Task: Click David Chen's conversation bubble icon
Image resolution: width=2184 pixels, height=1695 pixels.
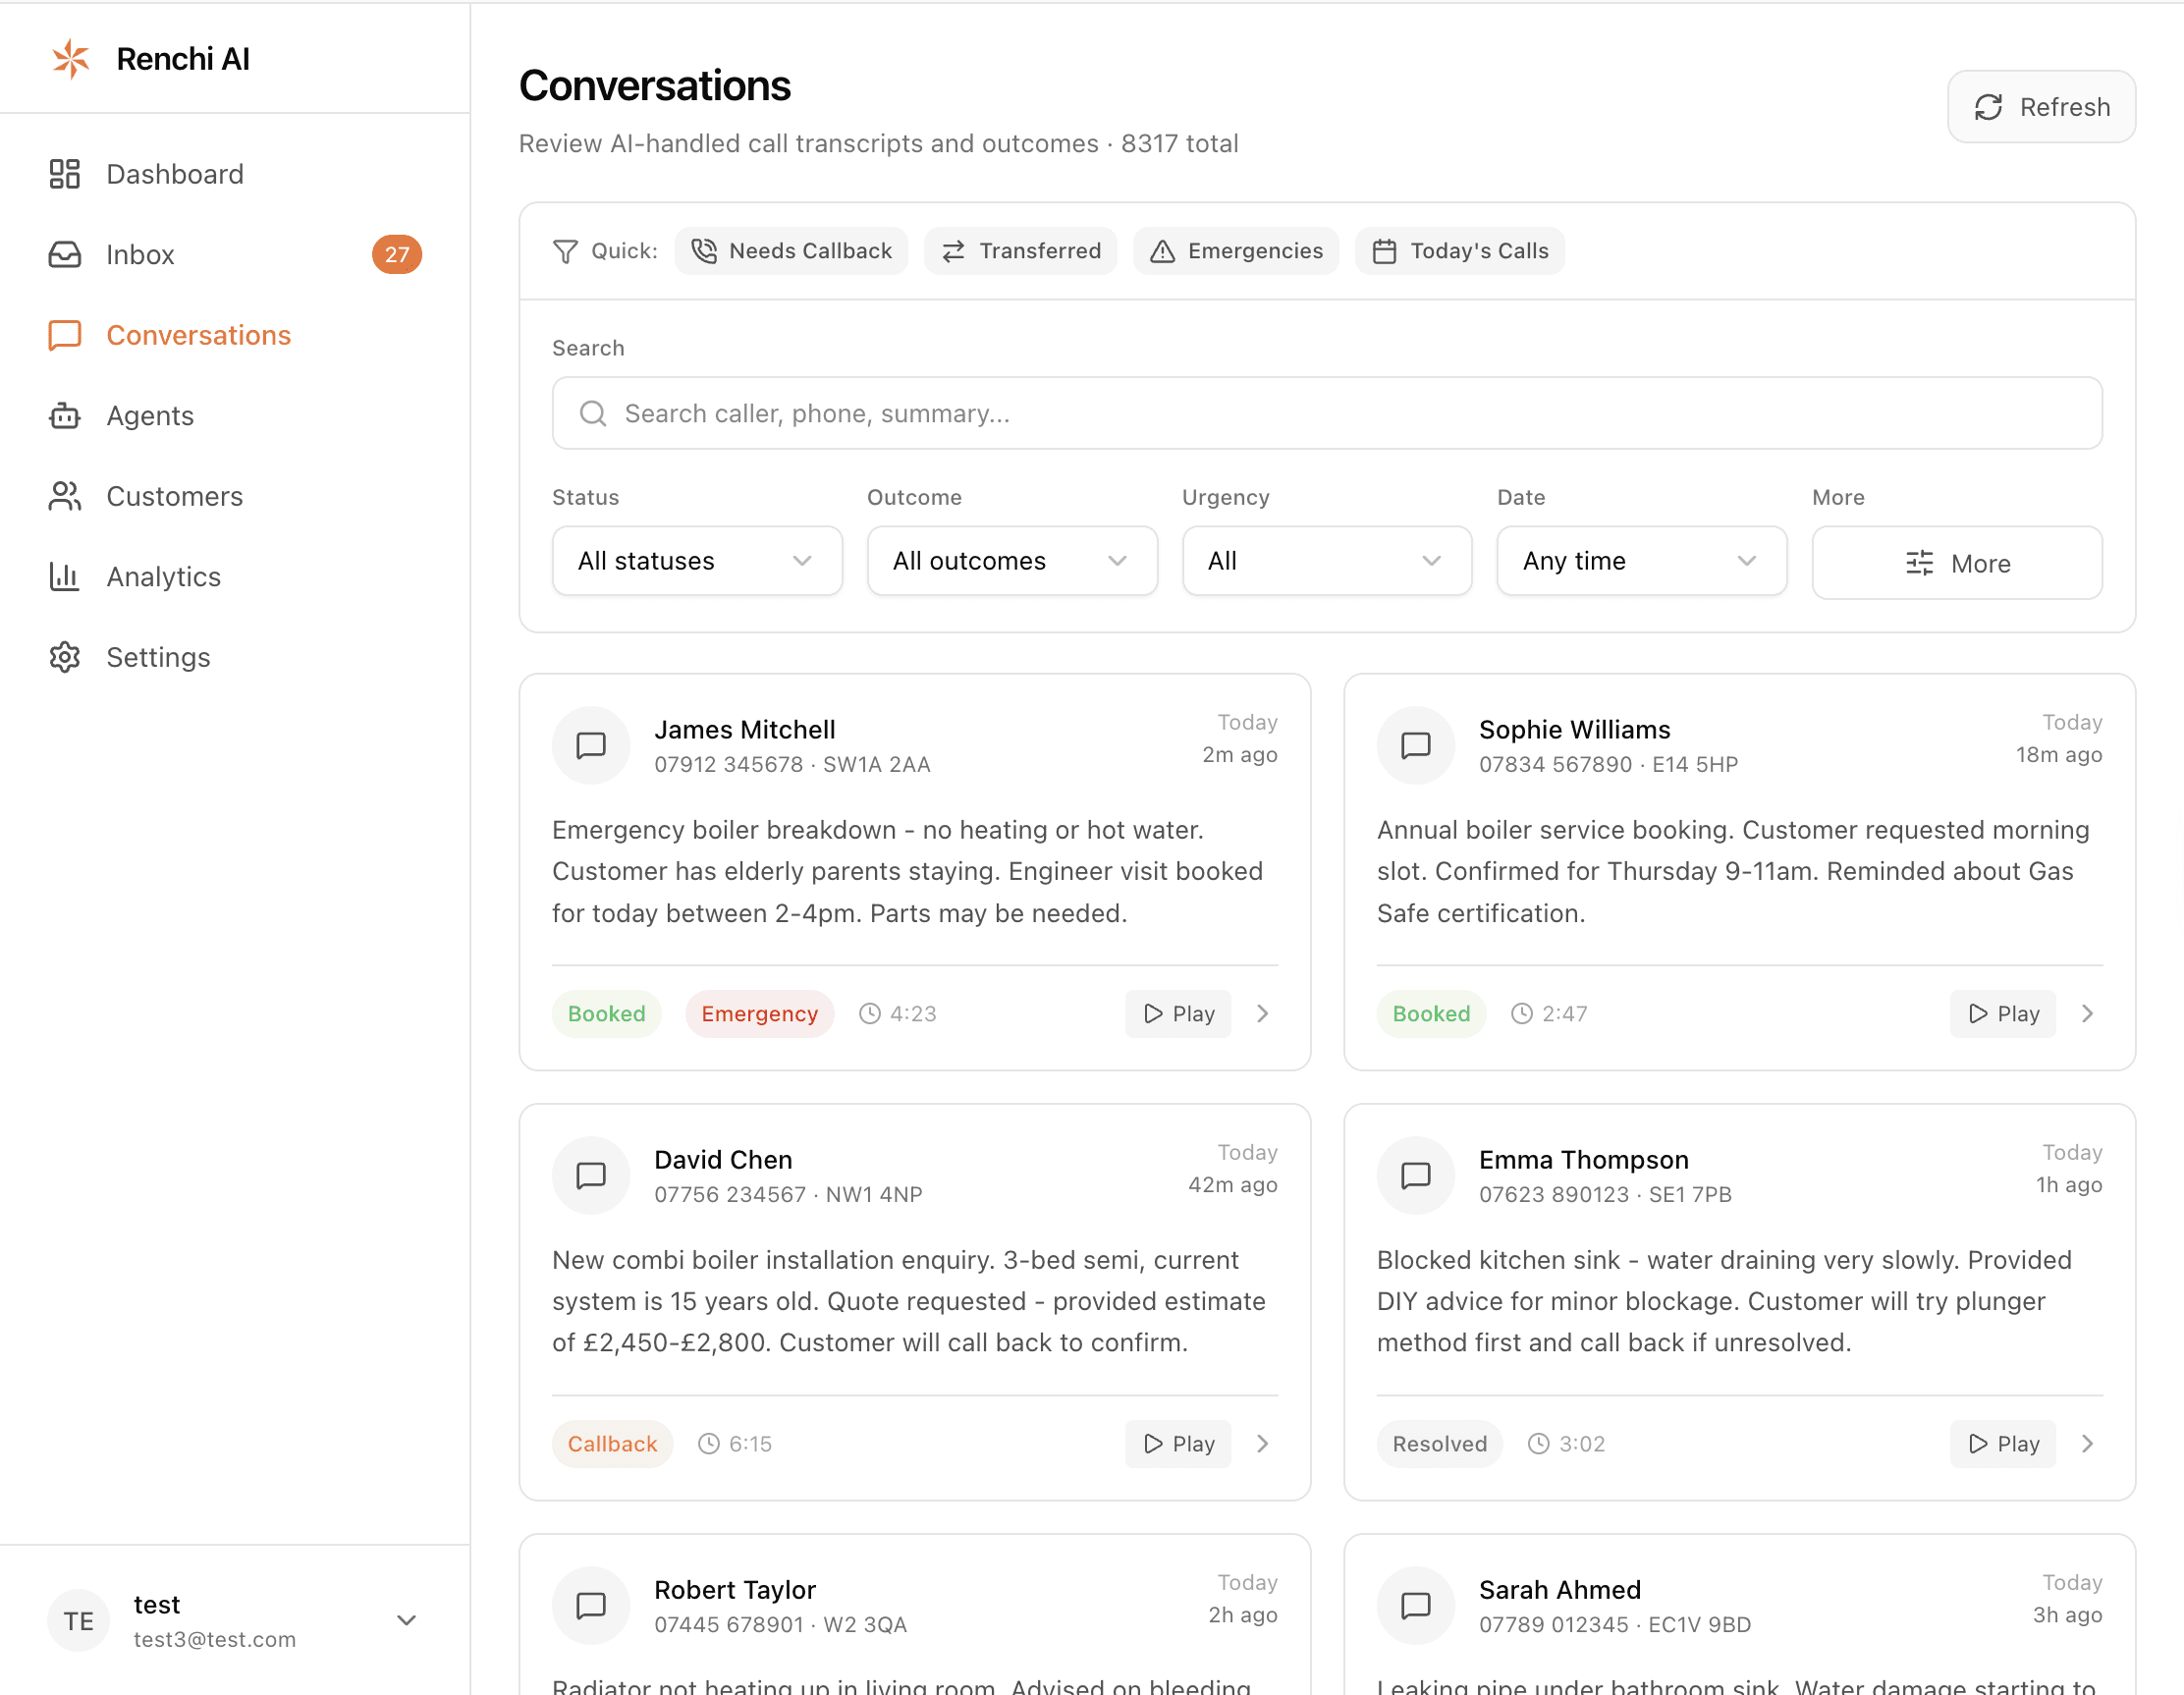Action: pyautogui.click(x=591, y=1175)
